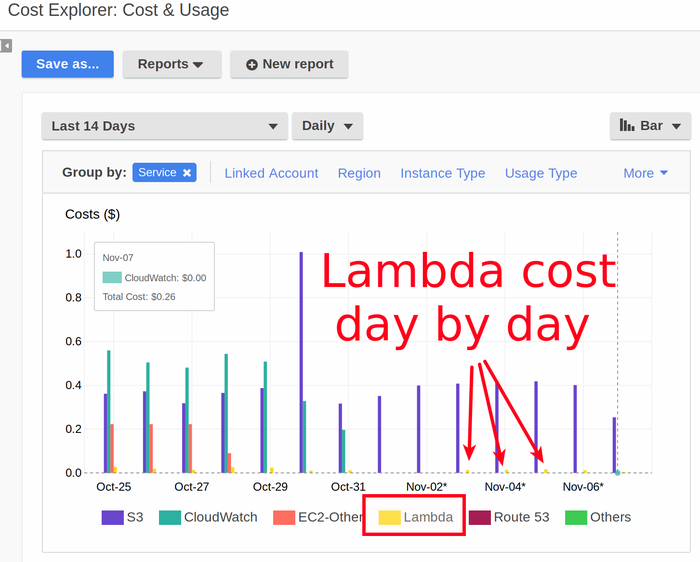Image resolution: width=700 pixels, height=562 pixels.
Task: Create a New report
Action: point(289,64)
